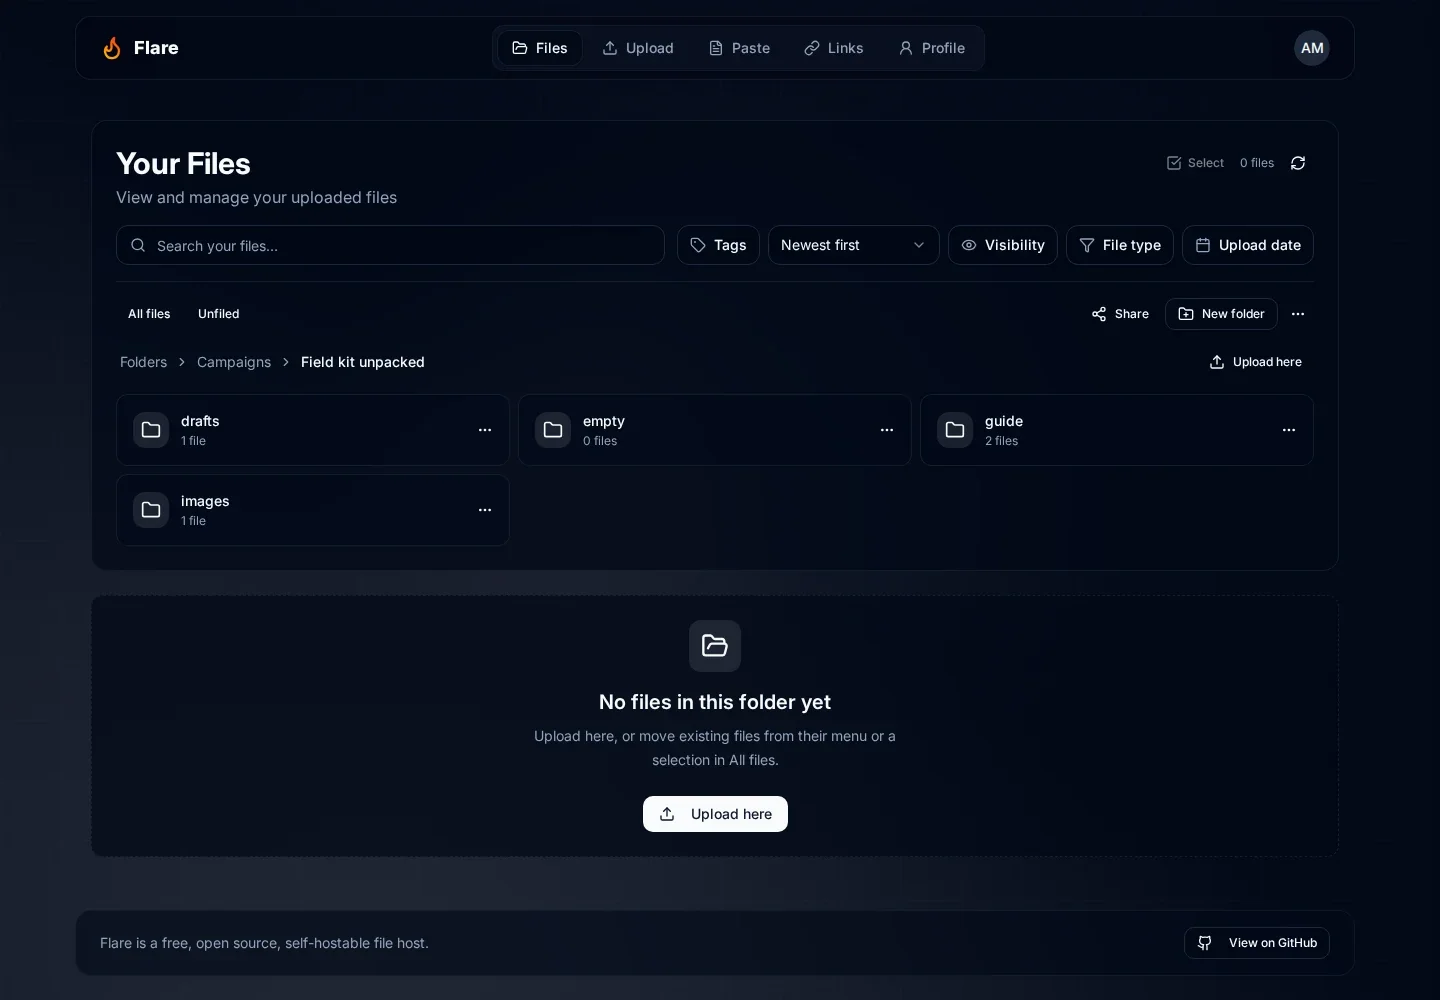Click the guide folder icon
Screen dimensions: 1440x1000
(955, 430)
